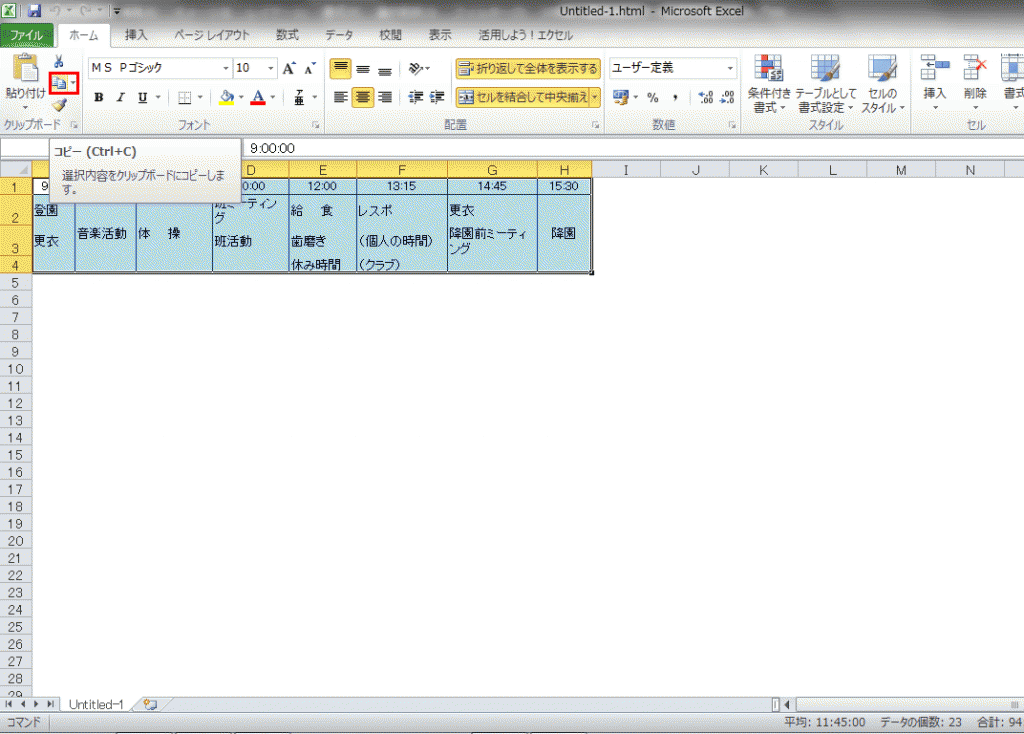
Task: Select cell E1 containing 12:00
Action: point(322,186)
